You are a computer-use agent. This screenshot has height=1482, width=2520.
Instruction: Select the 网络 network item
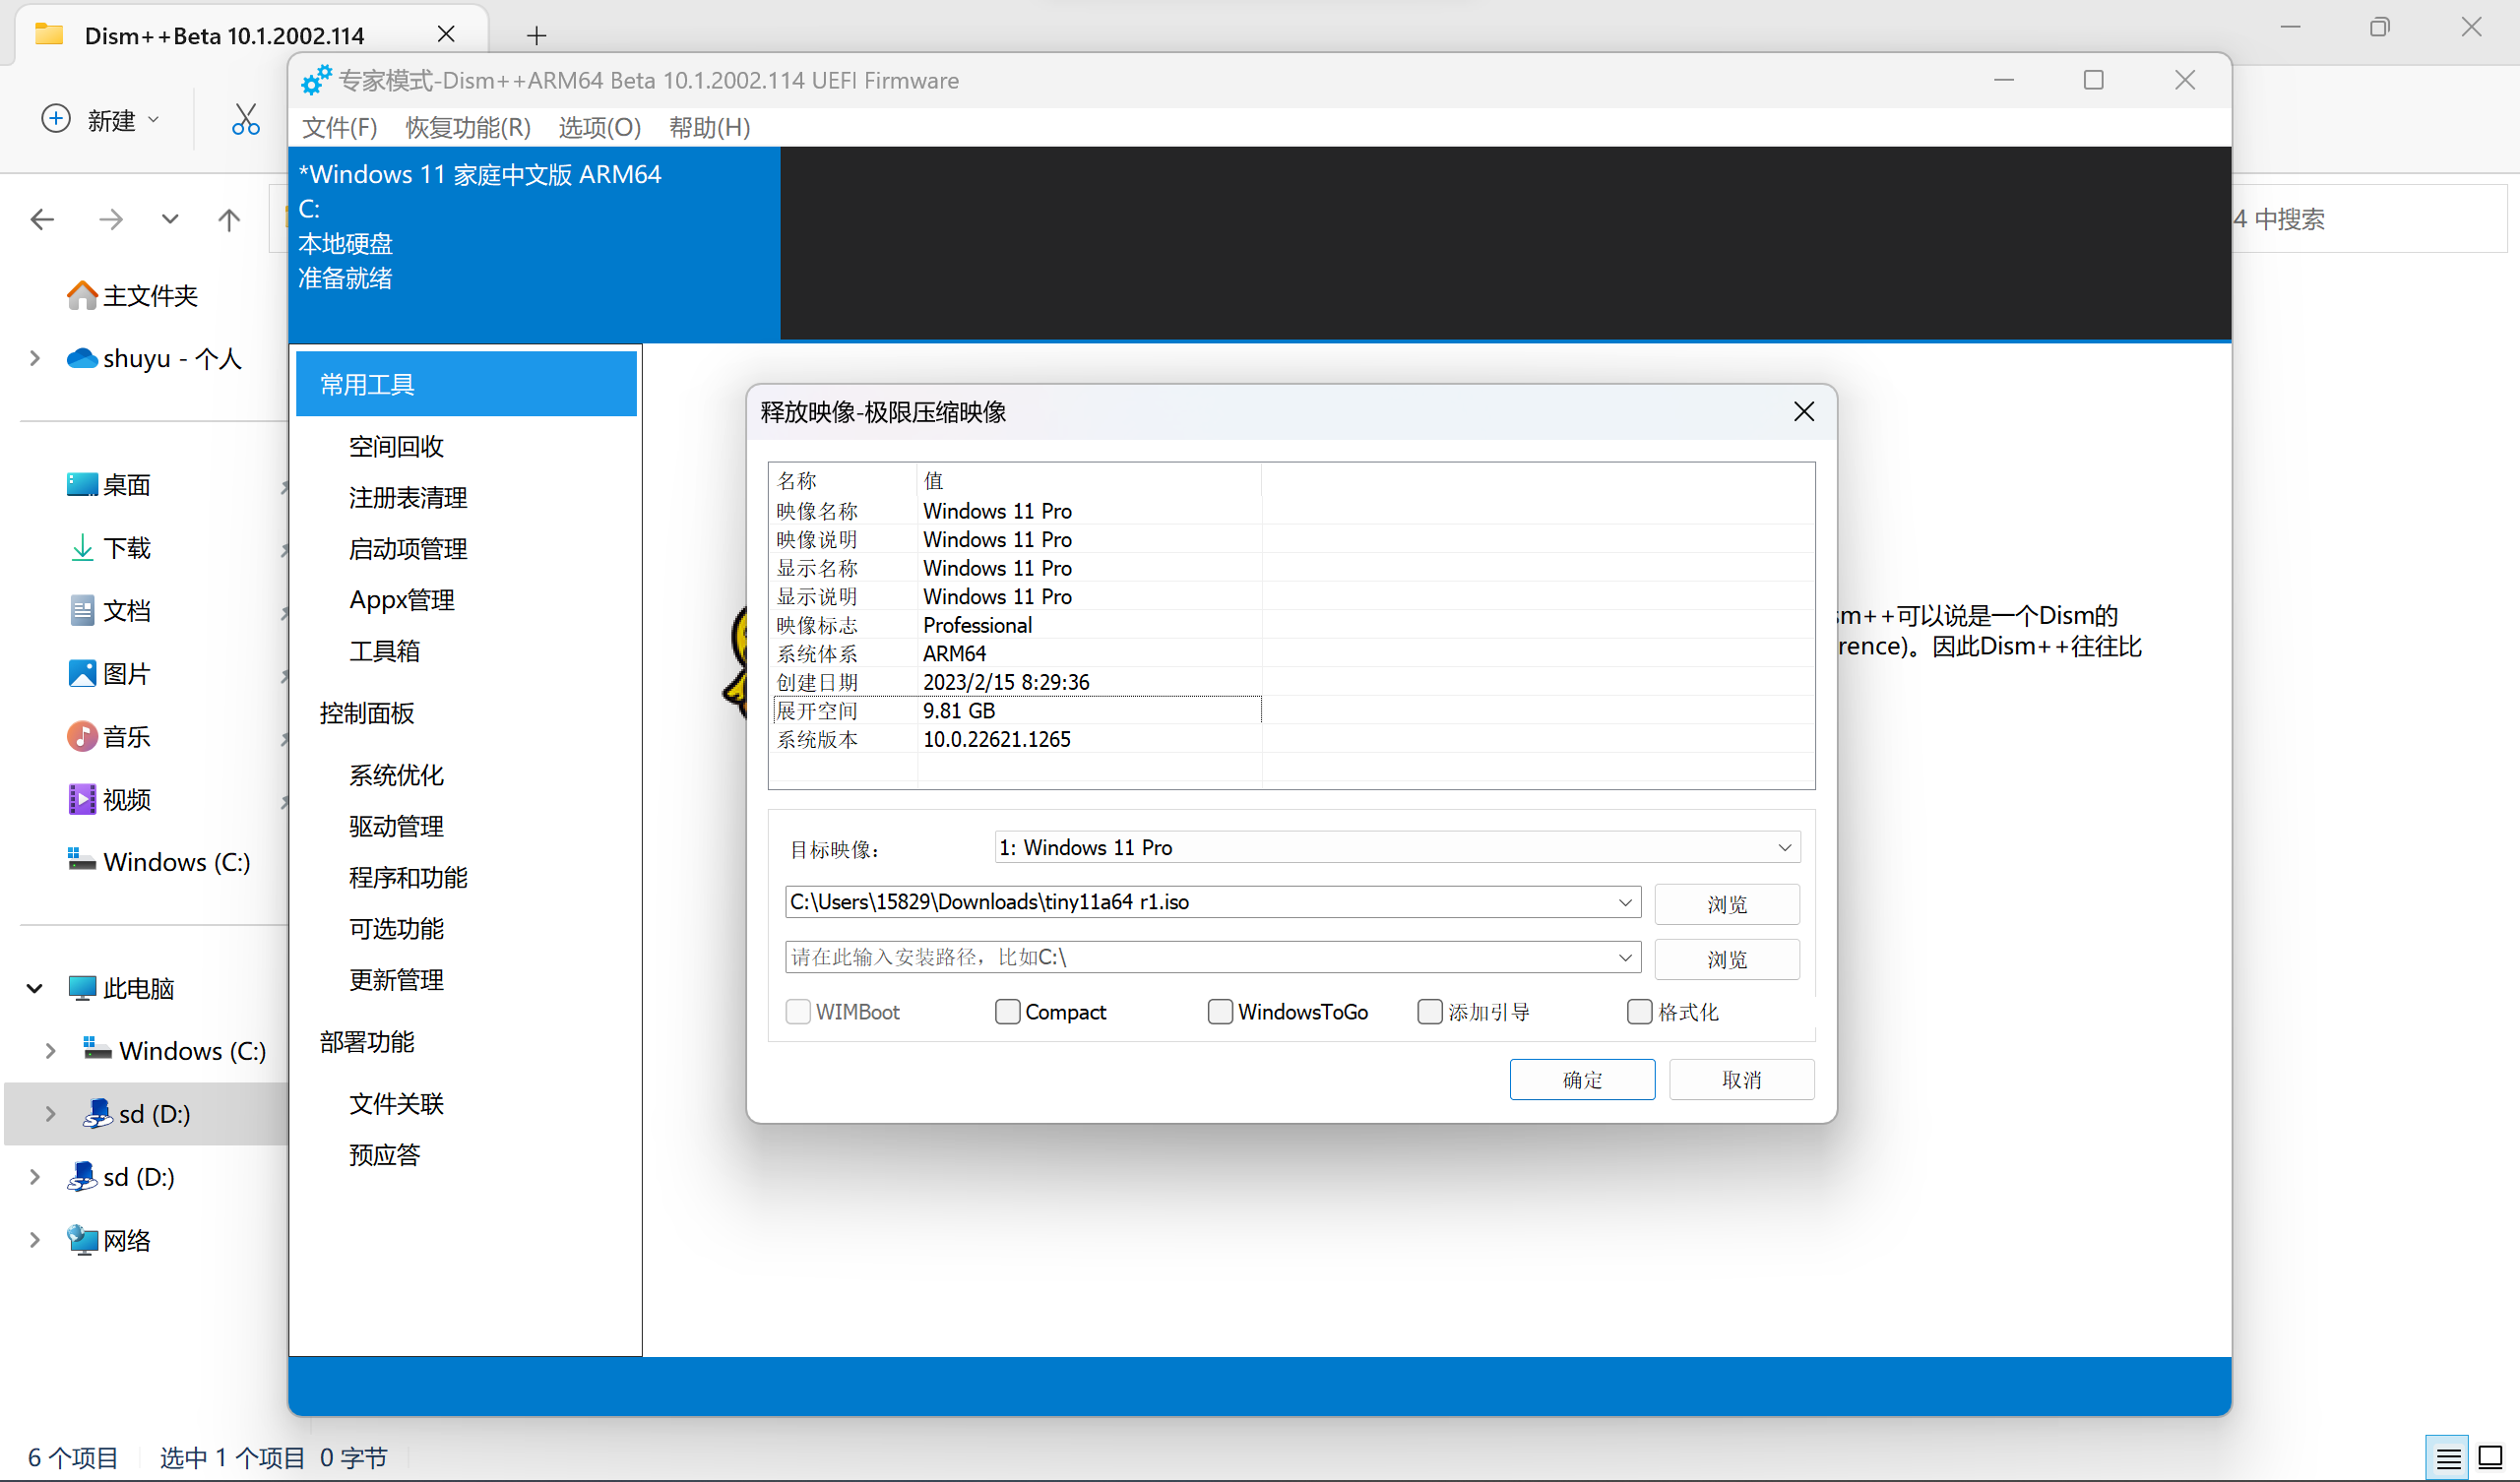(109, 1240)
